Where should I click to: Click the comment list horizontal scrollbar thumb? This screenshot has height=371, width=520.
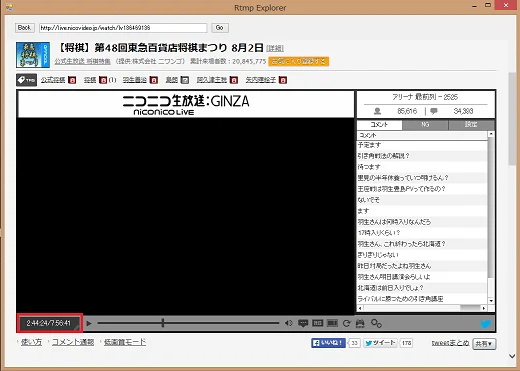470,308
